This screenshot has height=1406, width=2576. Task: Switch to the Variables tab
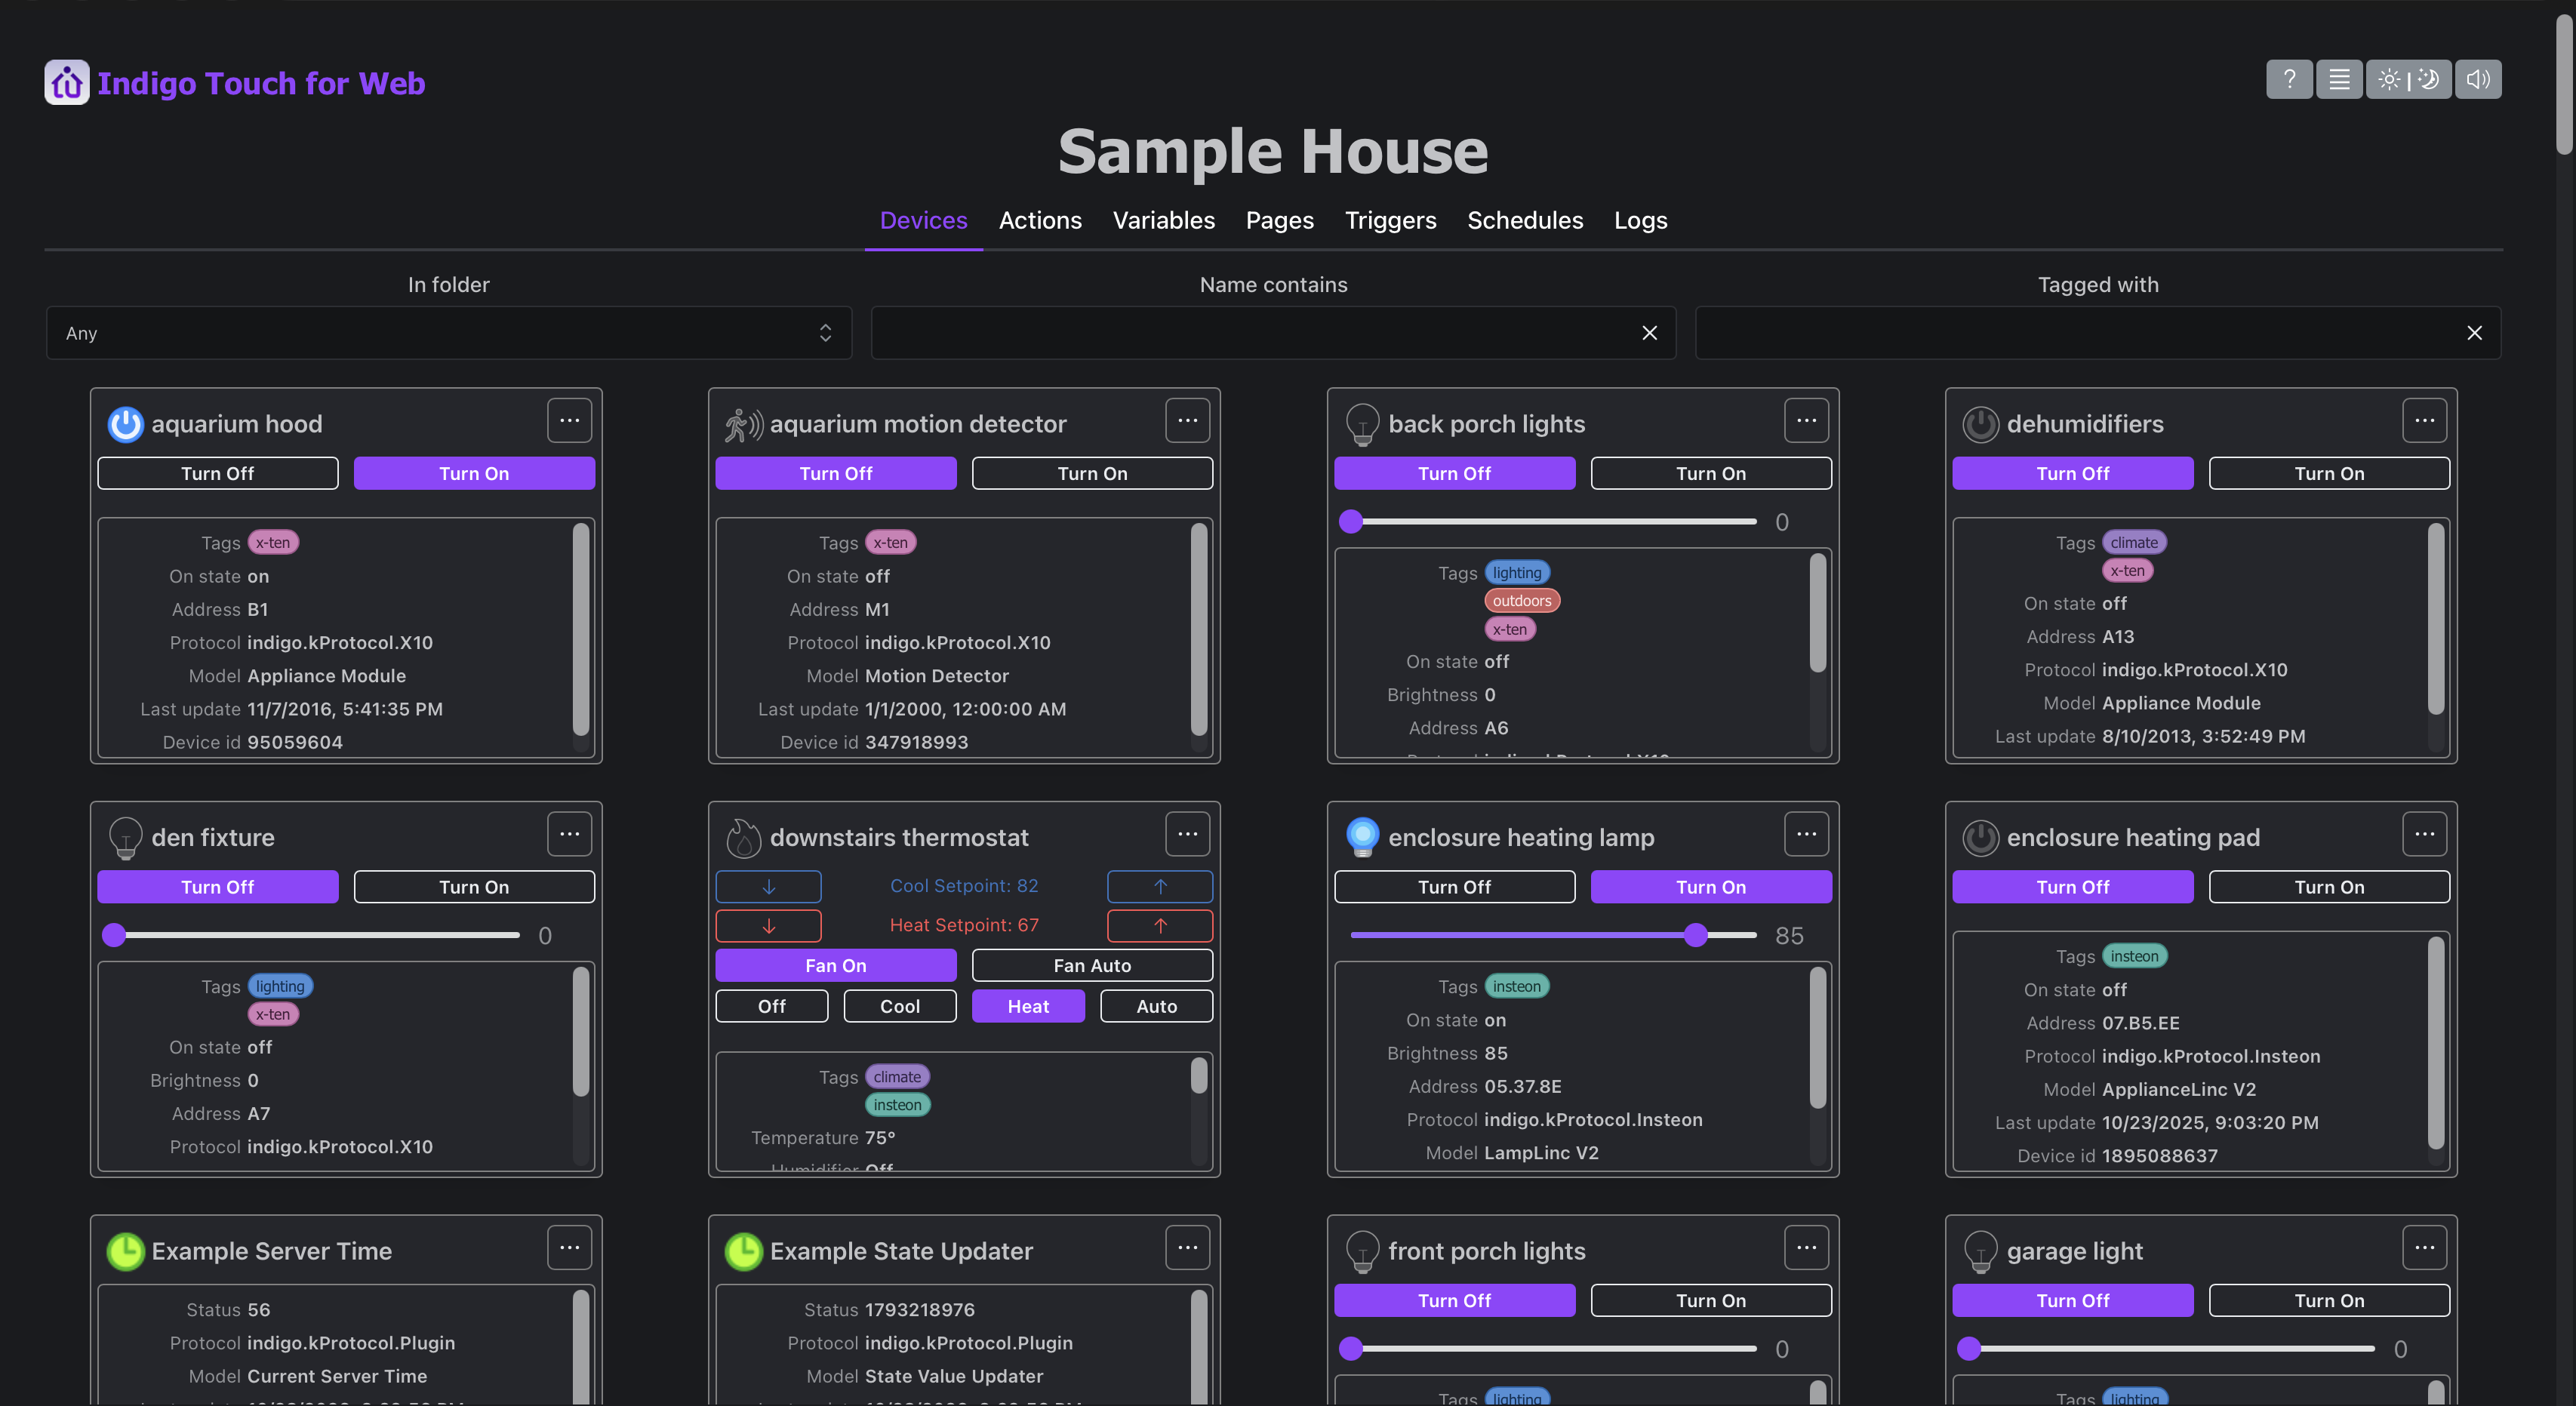point(1164,220)
